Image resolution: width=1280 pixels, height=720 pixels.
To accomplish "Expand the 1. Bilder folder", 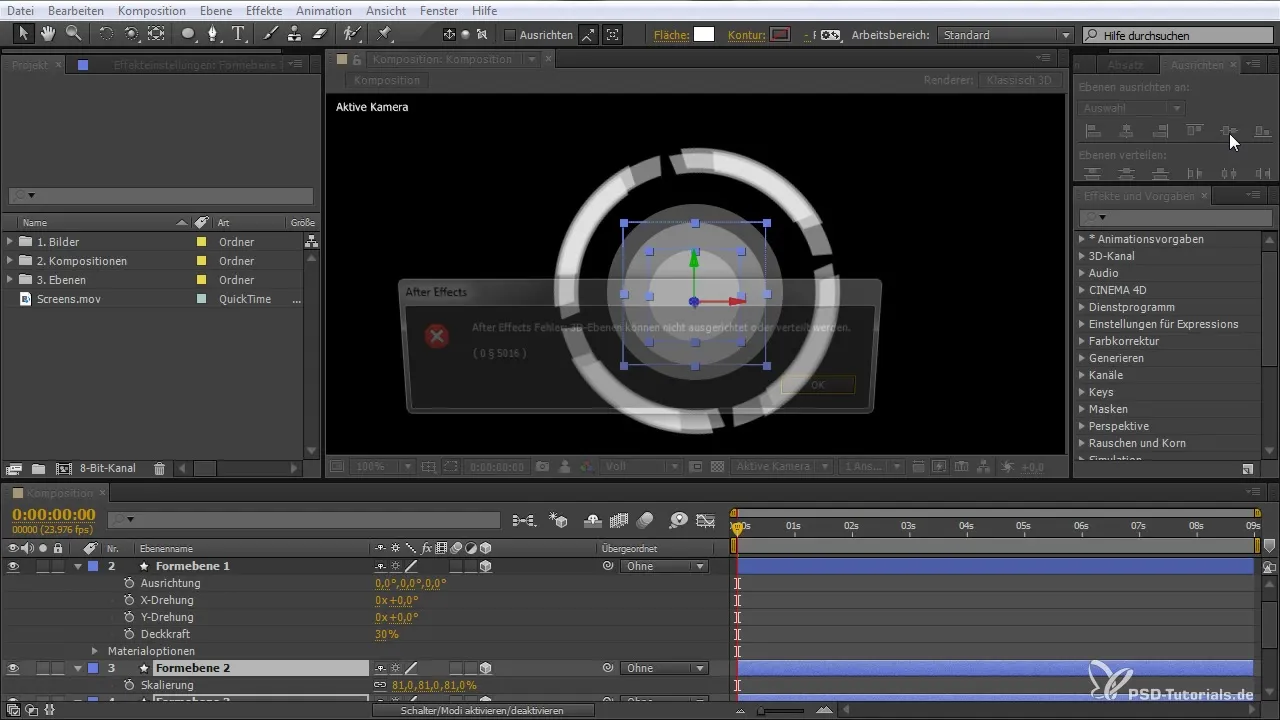I will (10, 242).
